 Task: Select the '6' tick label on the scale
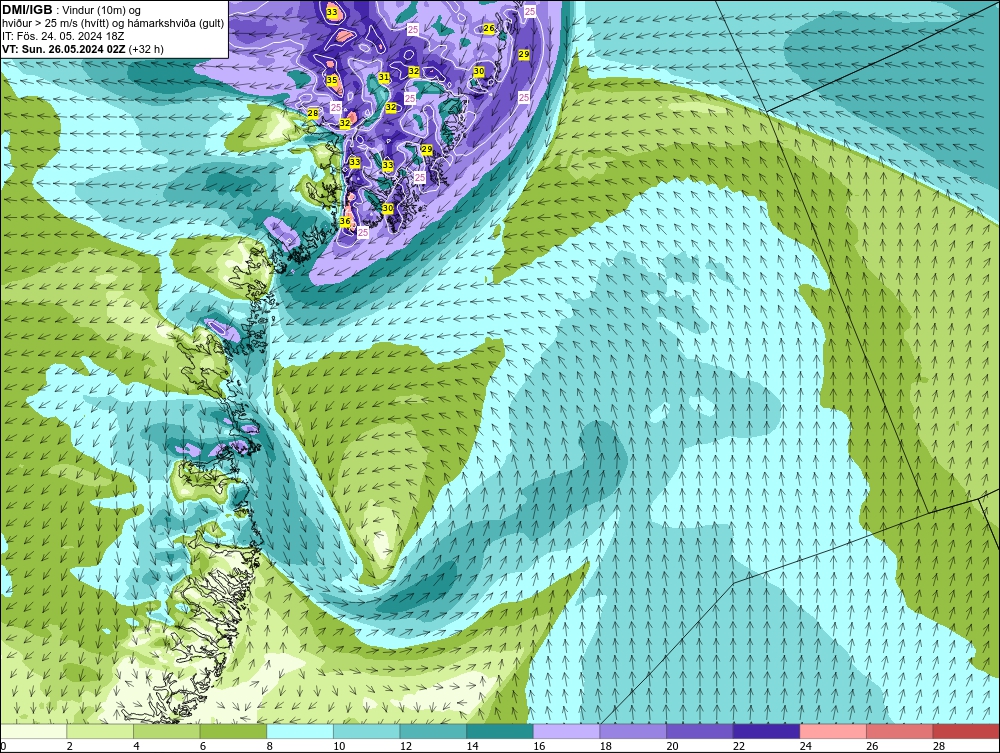tap(203, 746)
